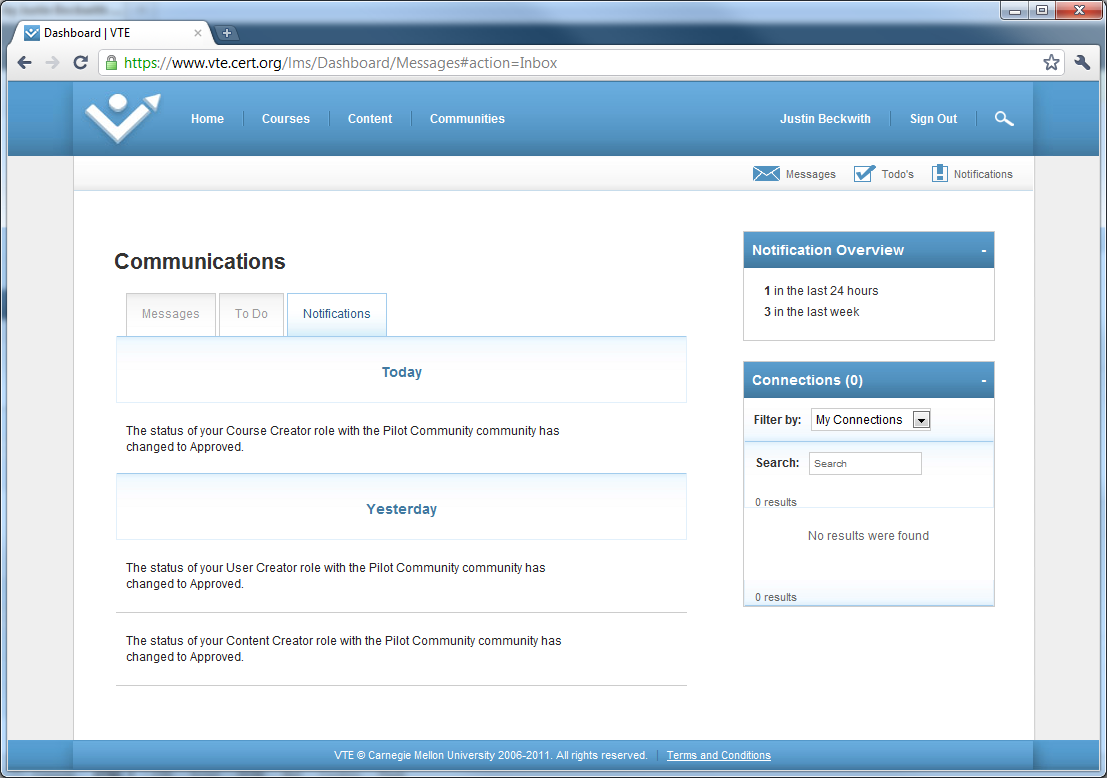Open a new tab with the plus button
The image size is (1107, 778).
click(x=227, y=32)
